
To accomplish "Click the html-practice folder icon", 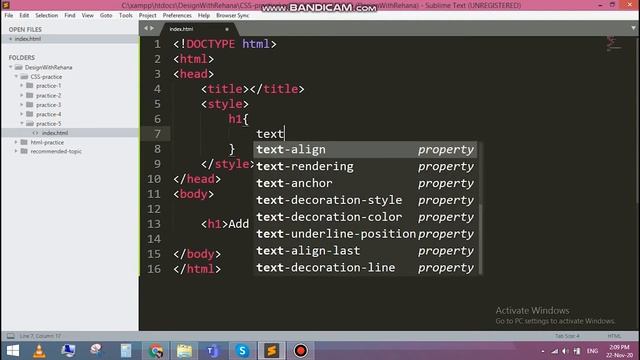I will point(24,142).
